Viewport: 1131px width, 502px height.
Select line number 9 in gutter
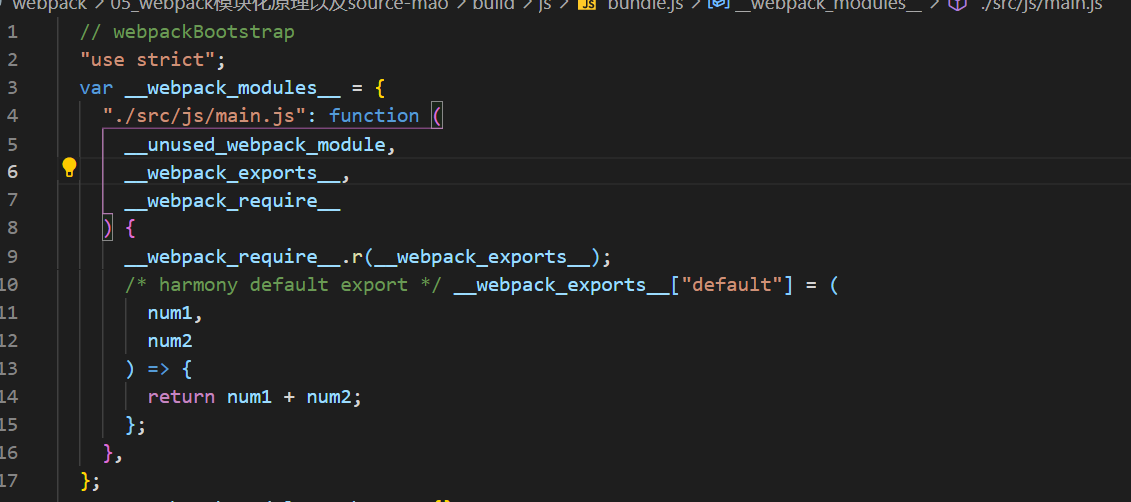(x=12, y=256)
